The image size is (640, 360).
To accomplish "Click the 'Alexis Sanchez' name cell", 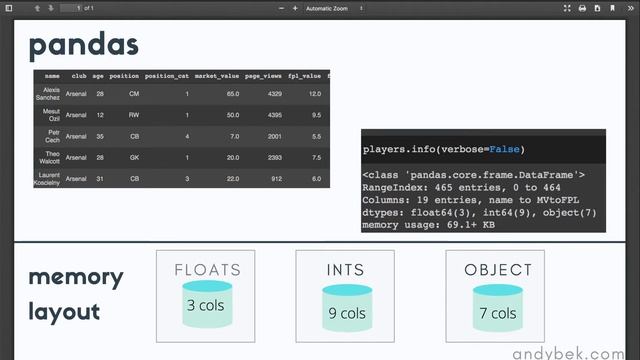I will tap(48, 94).
